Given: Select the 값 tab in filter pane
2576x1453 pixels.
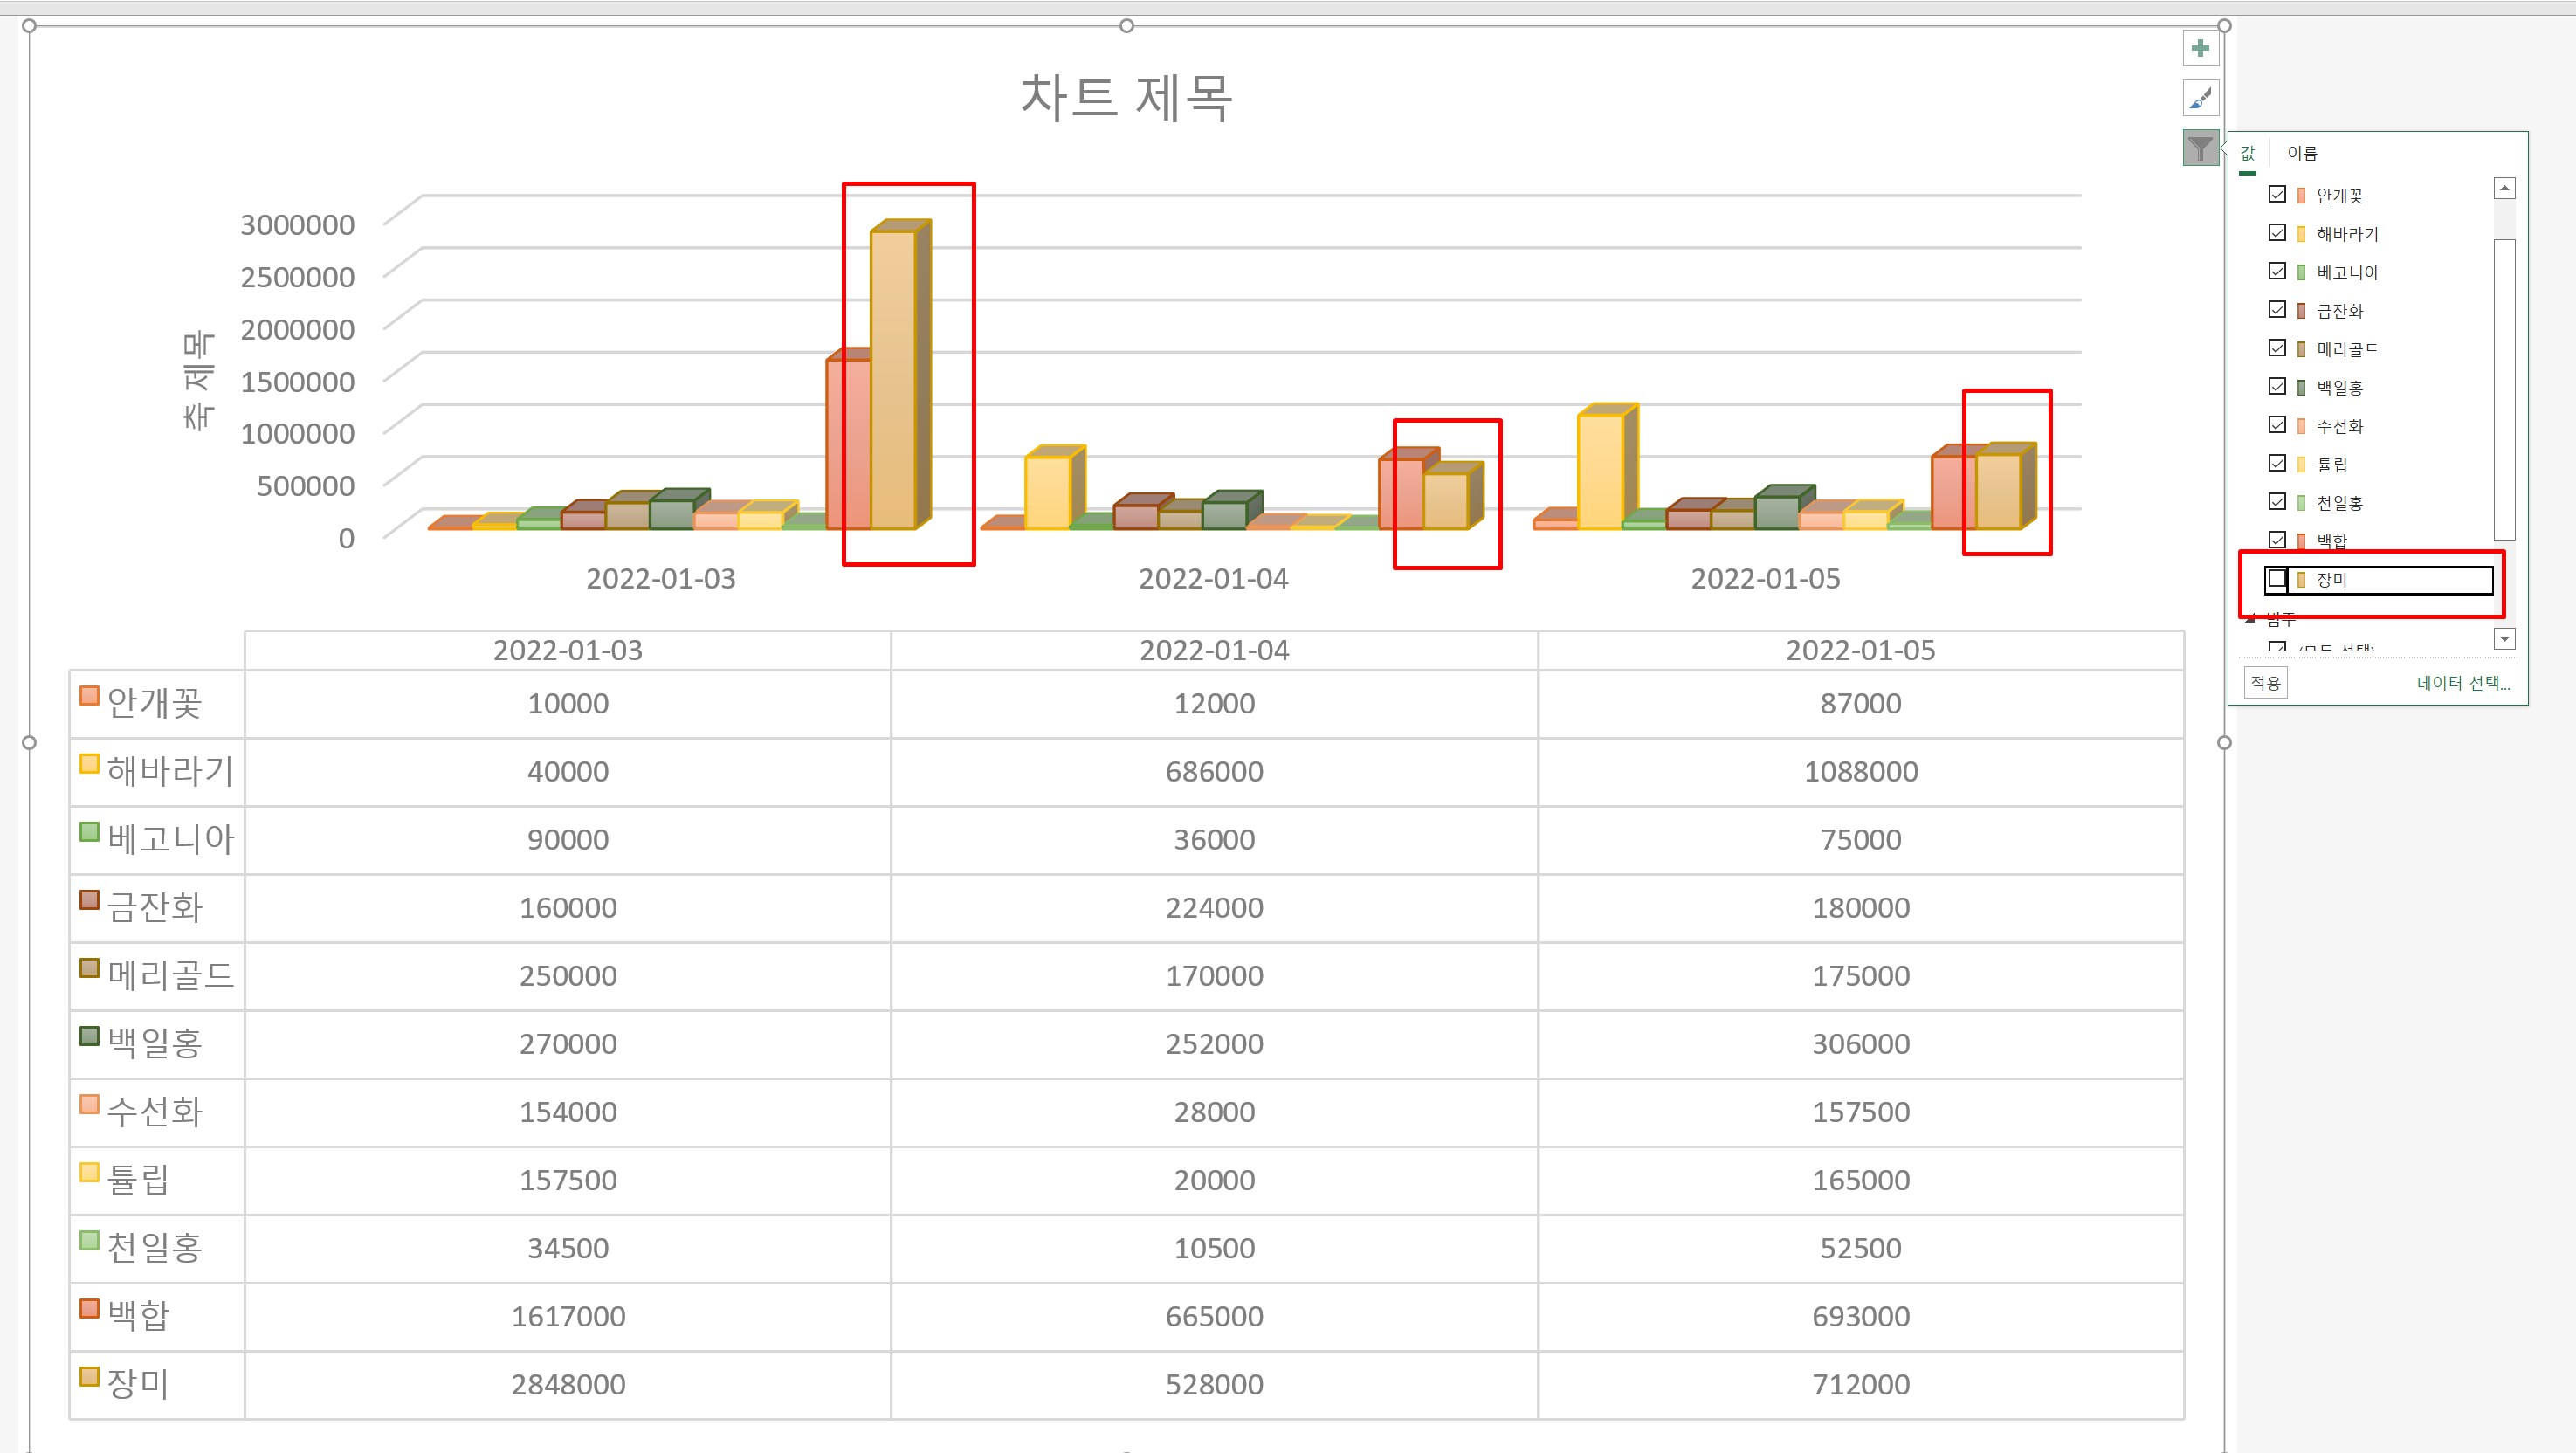Looking at the screenshot, I should (x=2247, y=153).
